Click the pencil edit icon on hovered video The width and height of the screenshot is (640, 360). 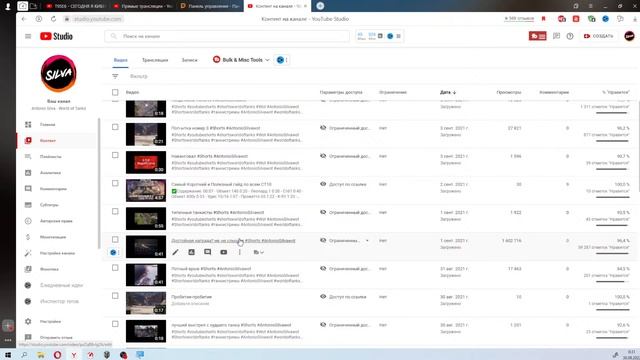coord(176,252)
